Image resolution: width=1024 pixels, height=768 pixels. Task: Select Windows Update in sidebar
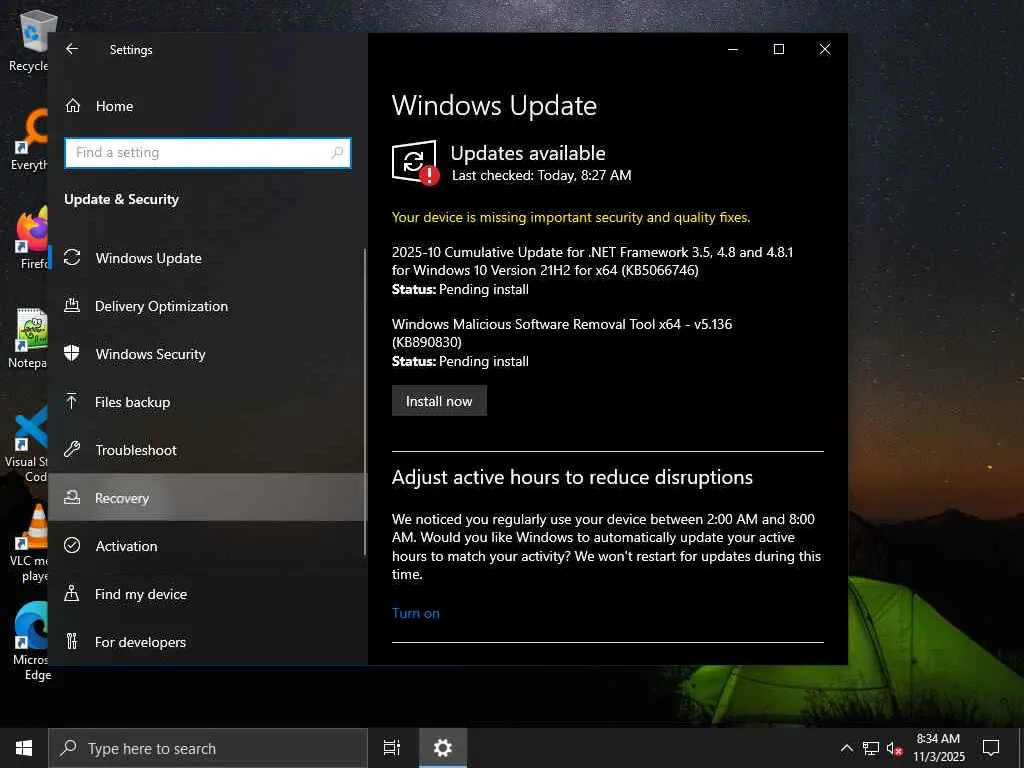[x=207, y=258]
